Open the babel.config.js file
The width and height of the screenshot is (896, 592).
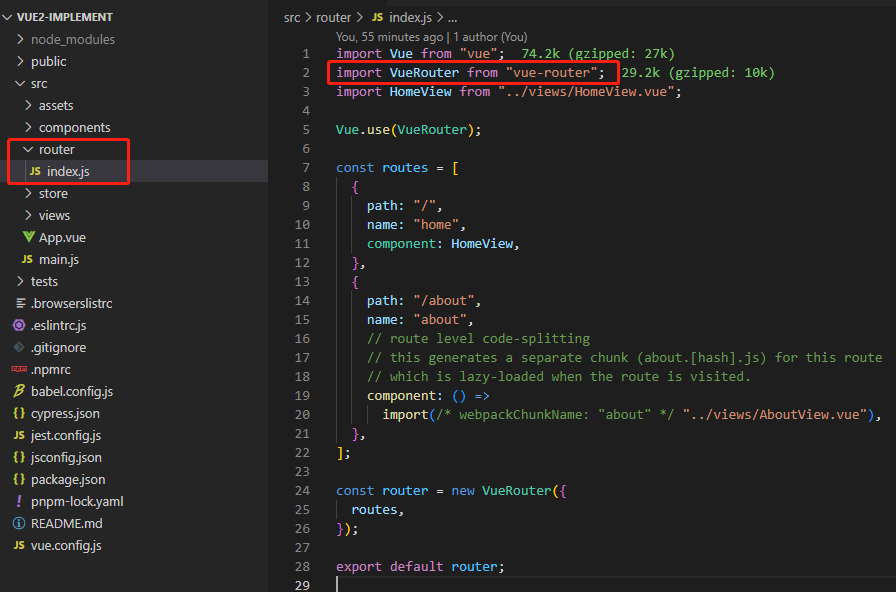[x=134, y=391]
